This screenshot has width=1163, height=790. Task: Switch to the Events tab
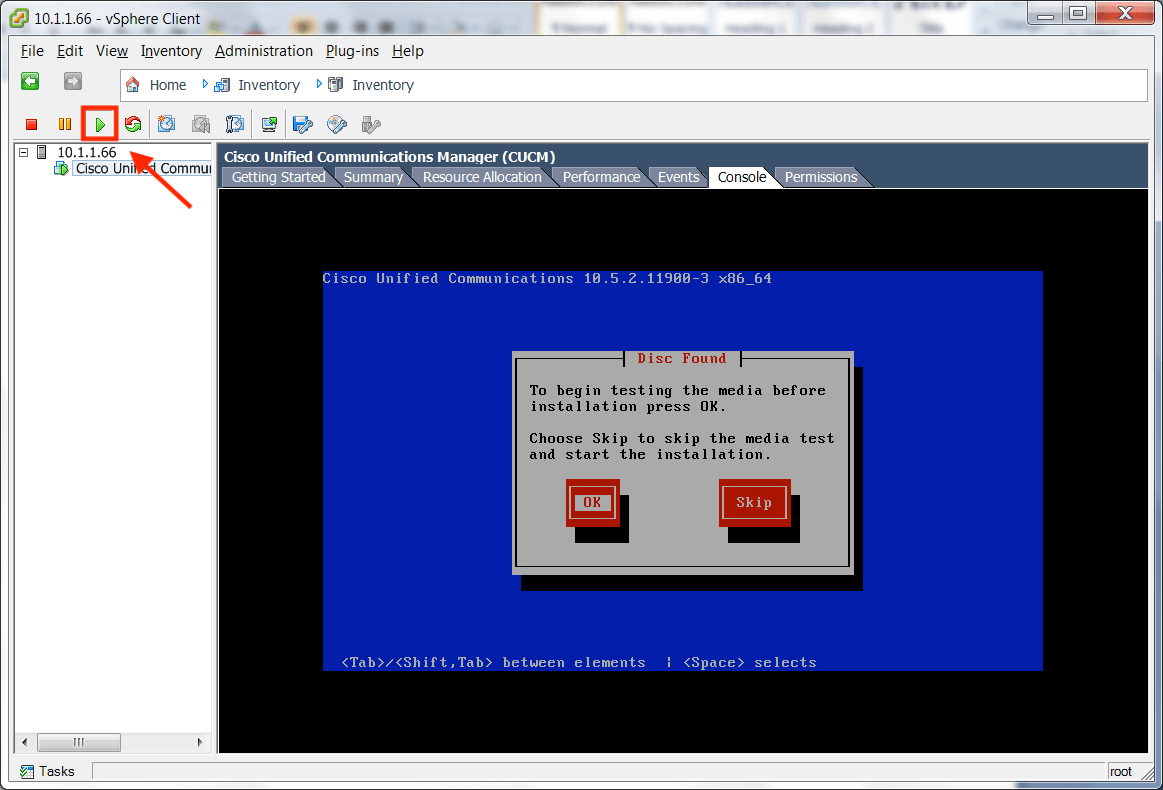pos(679,177)
